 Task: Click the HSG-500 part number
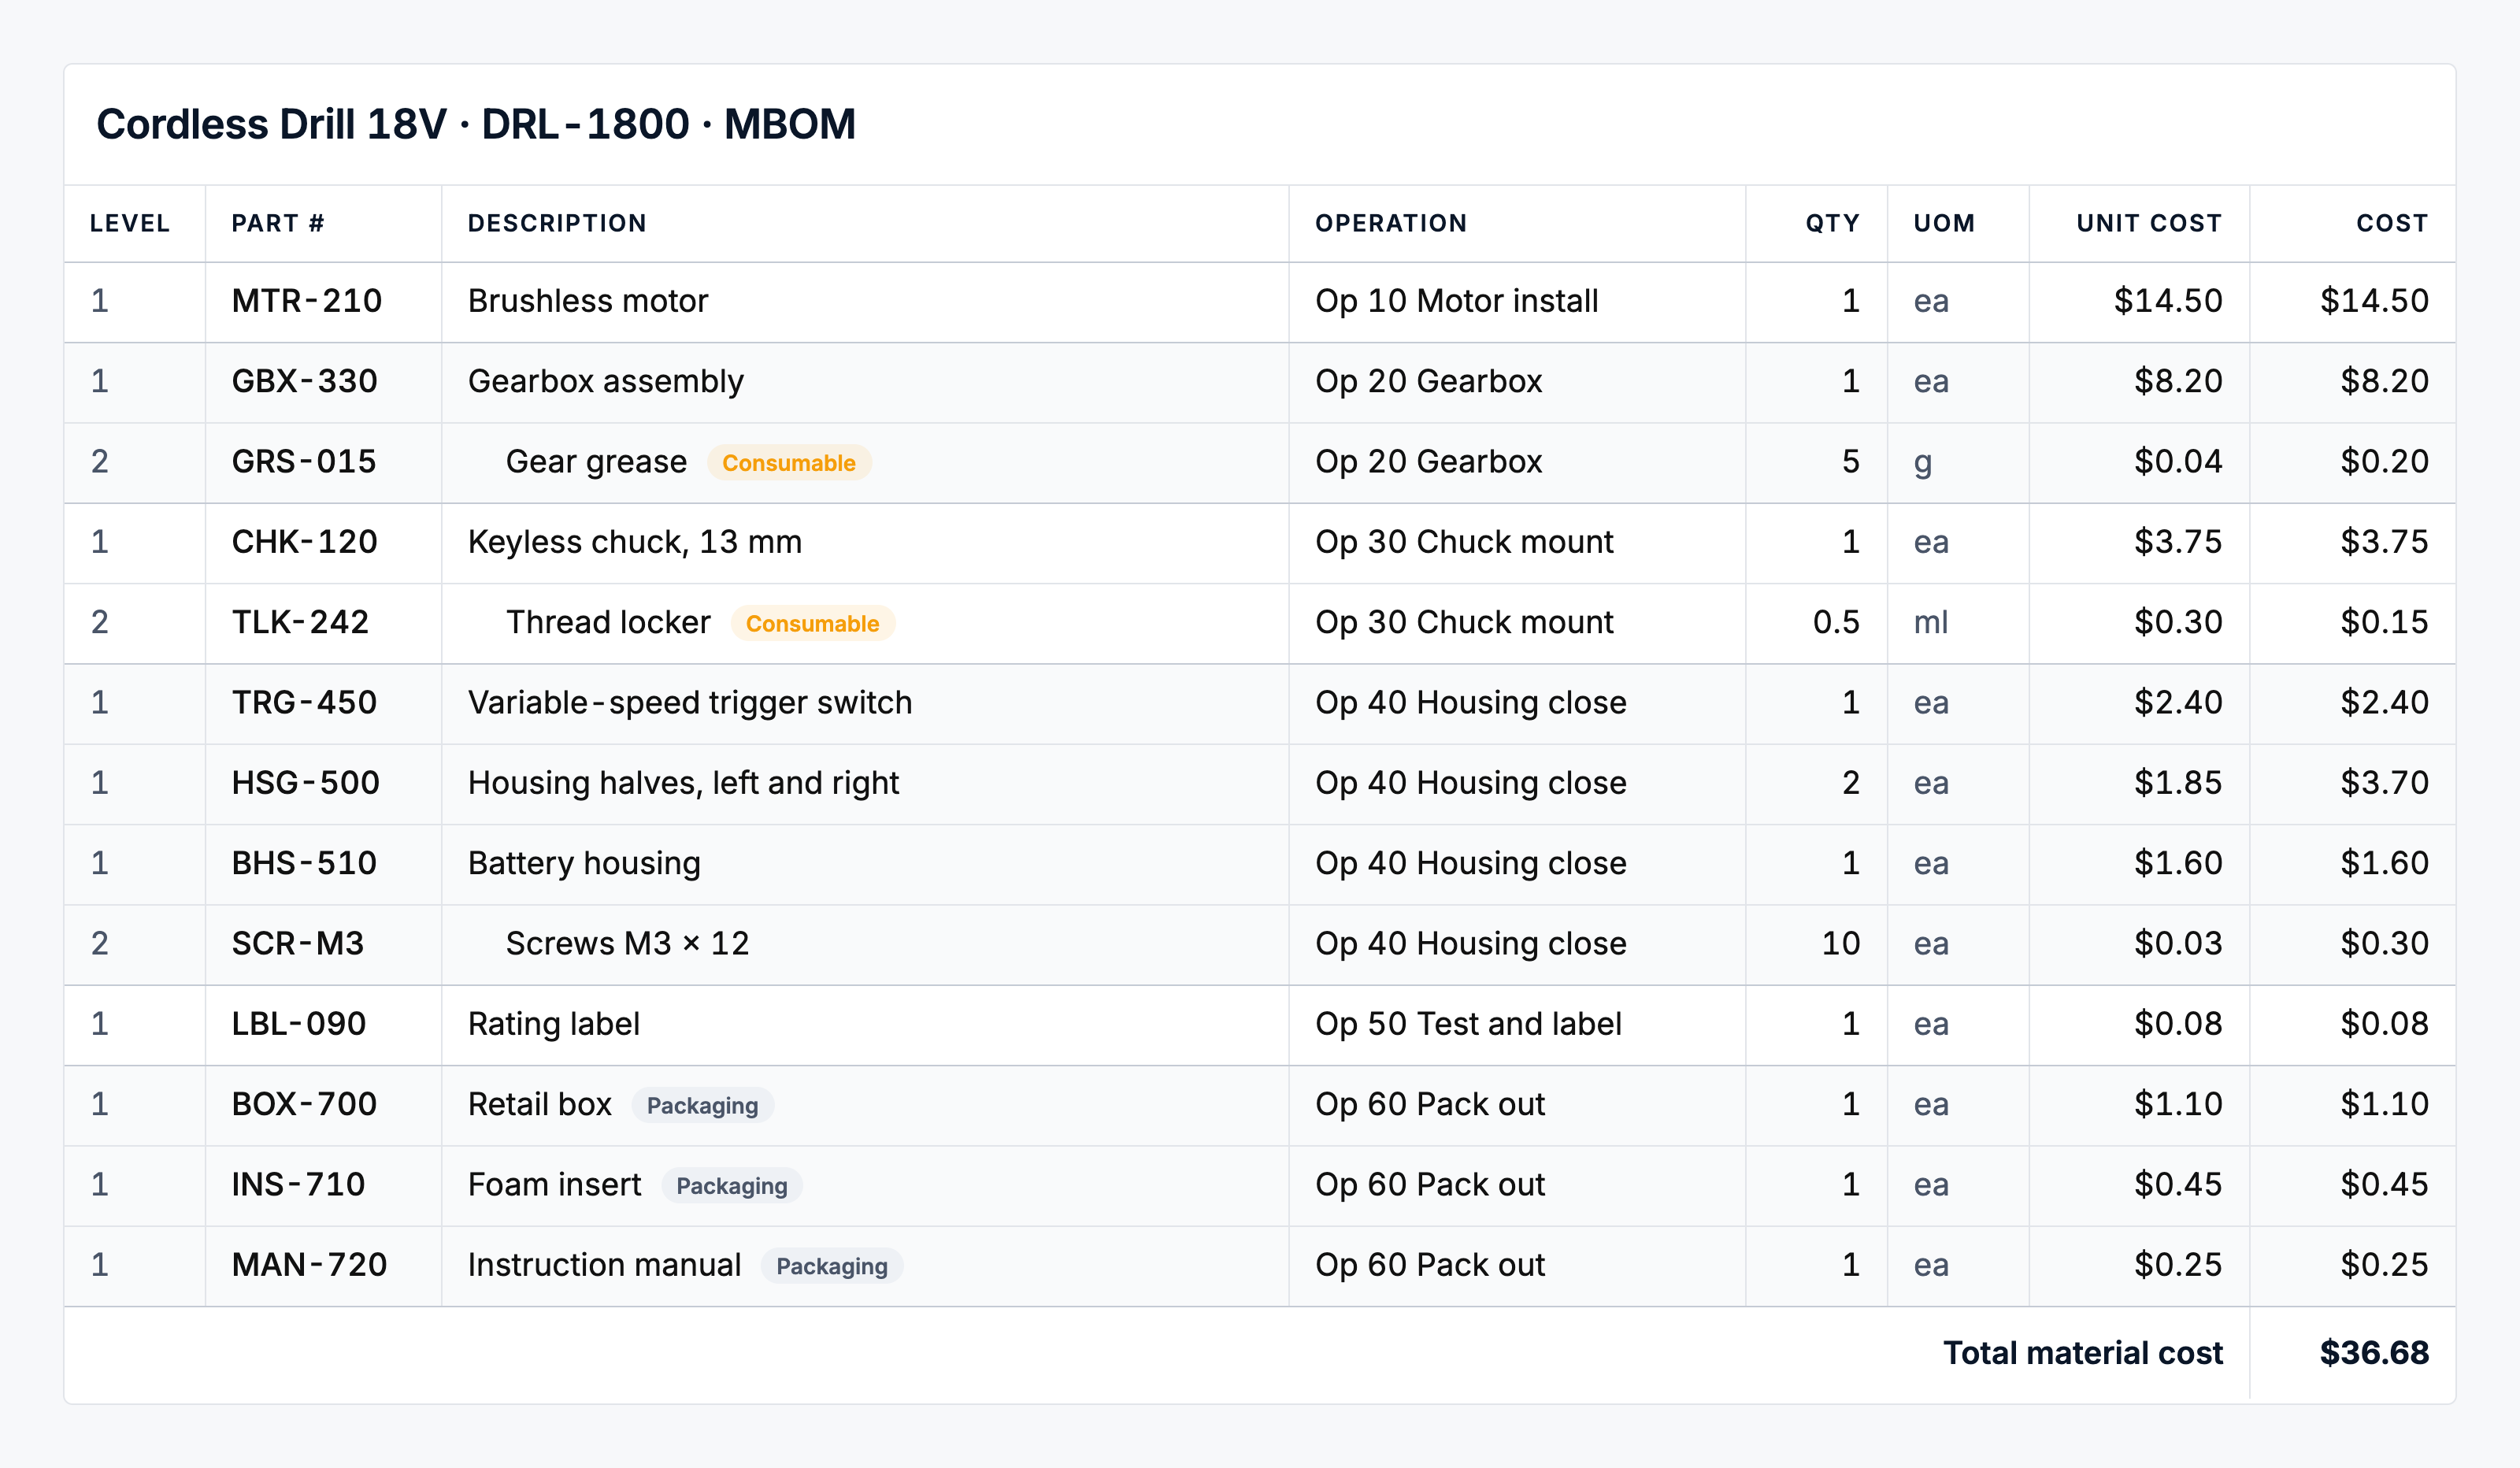[x=305, y=783]
